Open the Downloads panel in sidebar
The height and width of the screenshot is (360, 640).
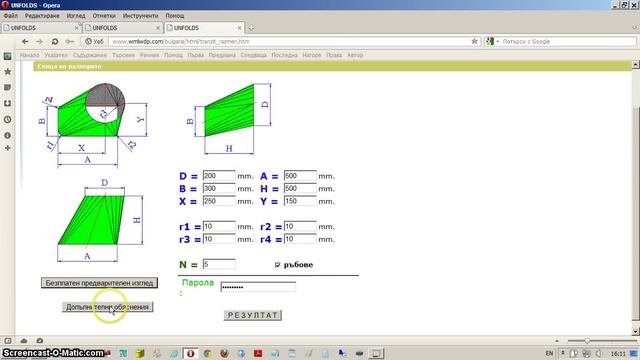[x=7, y=104]
